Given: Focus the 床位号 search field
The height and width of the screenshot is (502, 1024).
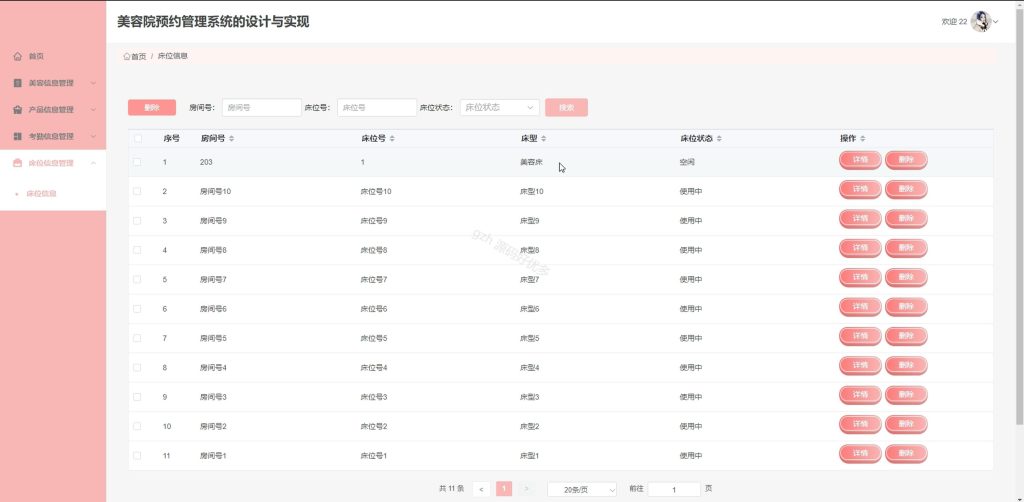Looking at the screenshot, I should click(377, 108).
